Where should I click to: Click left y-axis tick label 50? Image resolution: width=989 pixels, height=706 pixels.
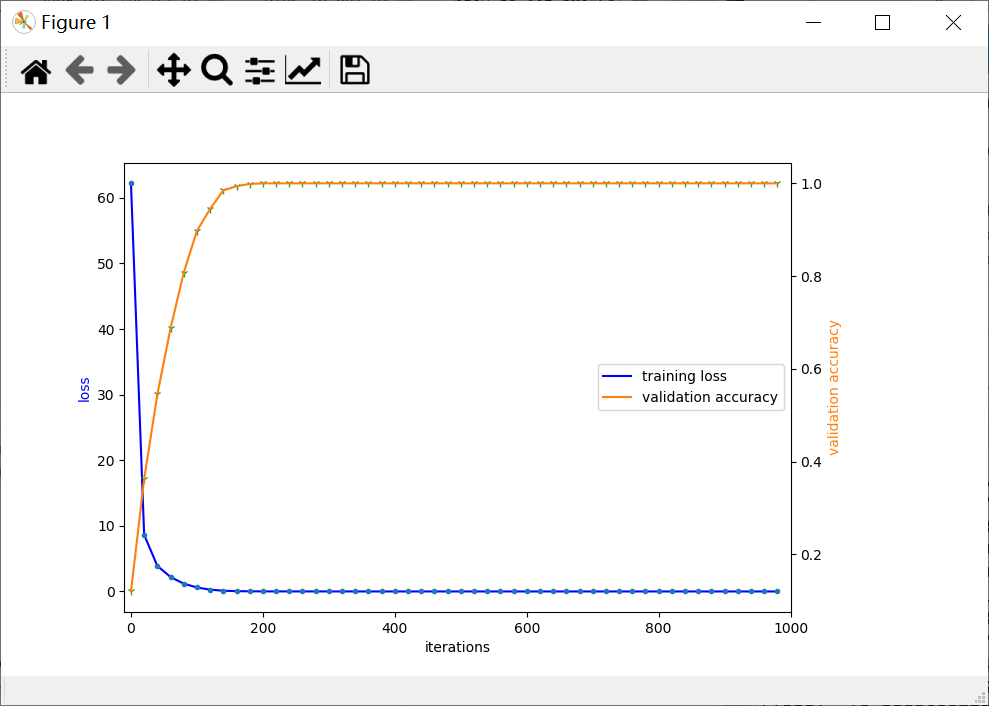pos(107,264)
